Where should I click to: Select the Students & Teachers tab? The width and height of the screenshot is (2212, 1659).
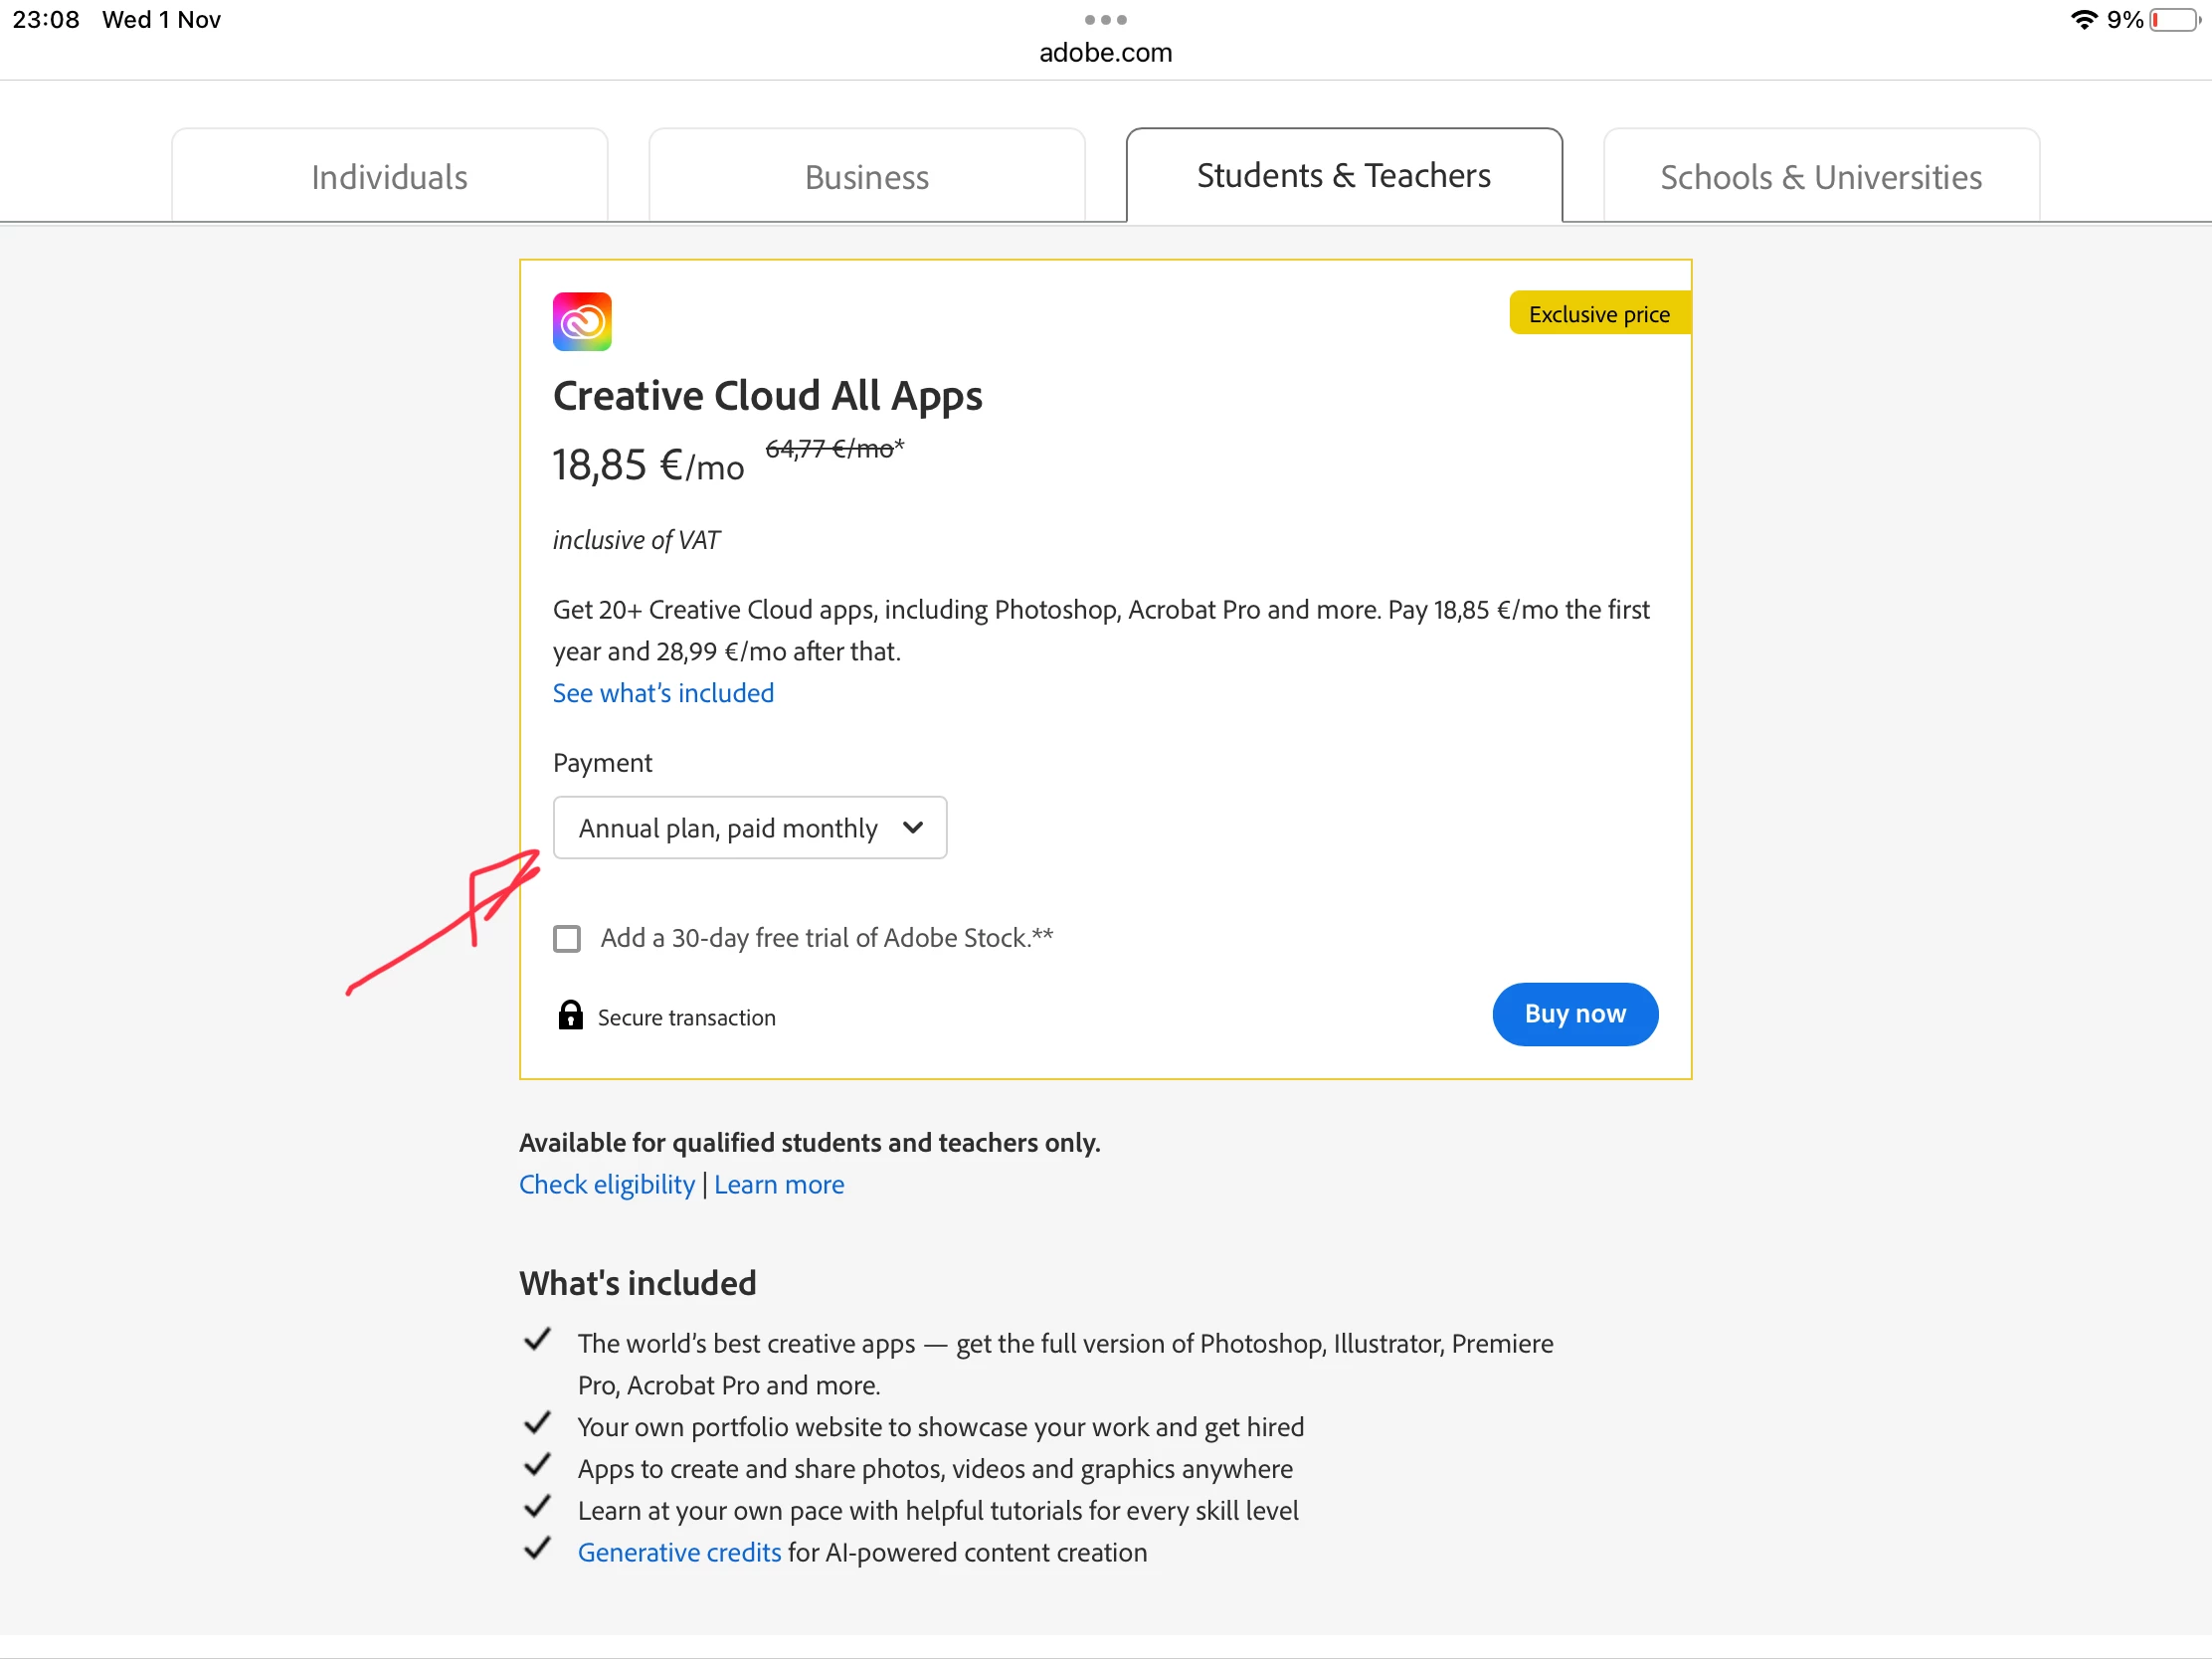[1343, 176]
